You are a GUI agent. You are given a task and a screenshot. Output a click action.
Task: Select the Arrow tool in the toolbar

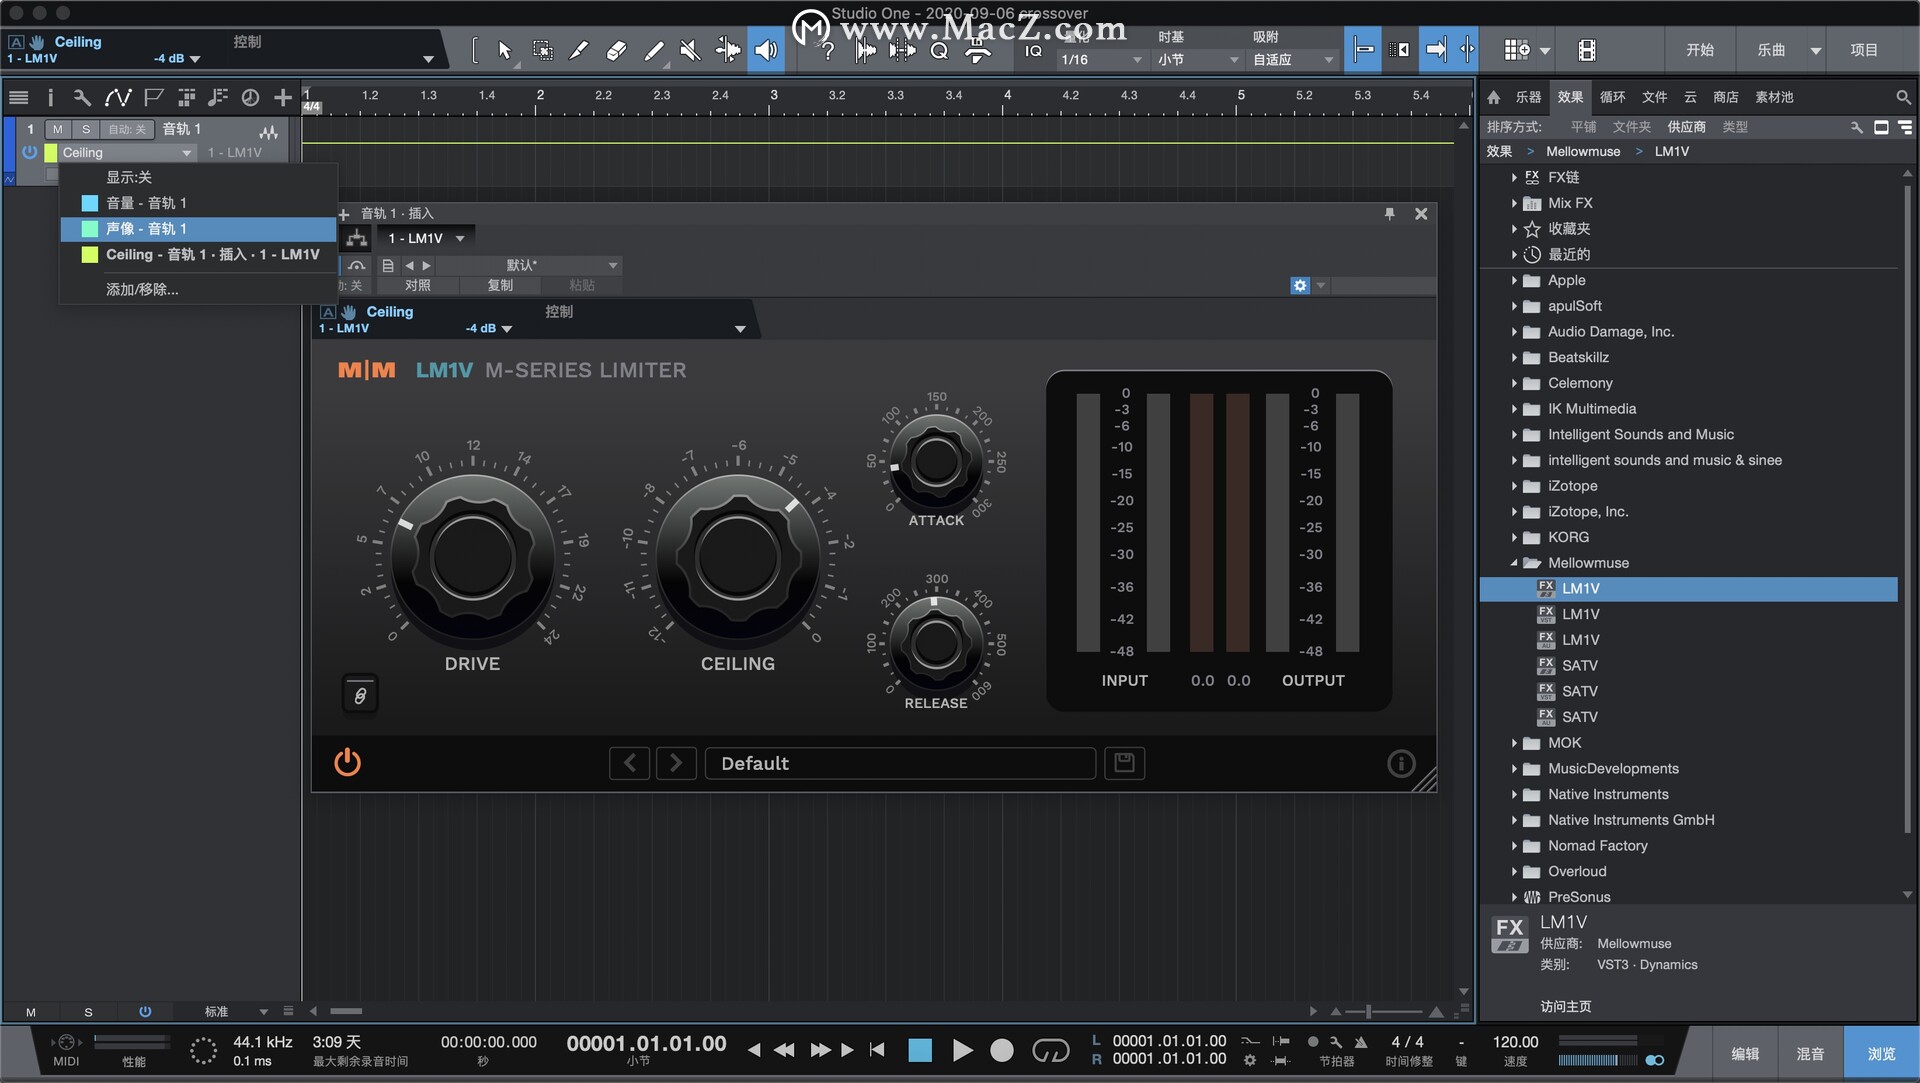coord(504,50)
